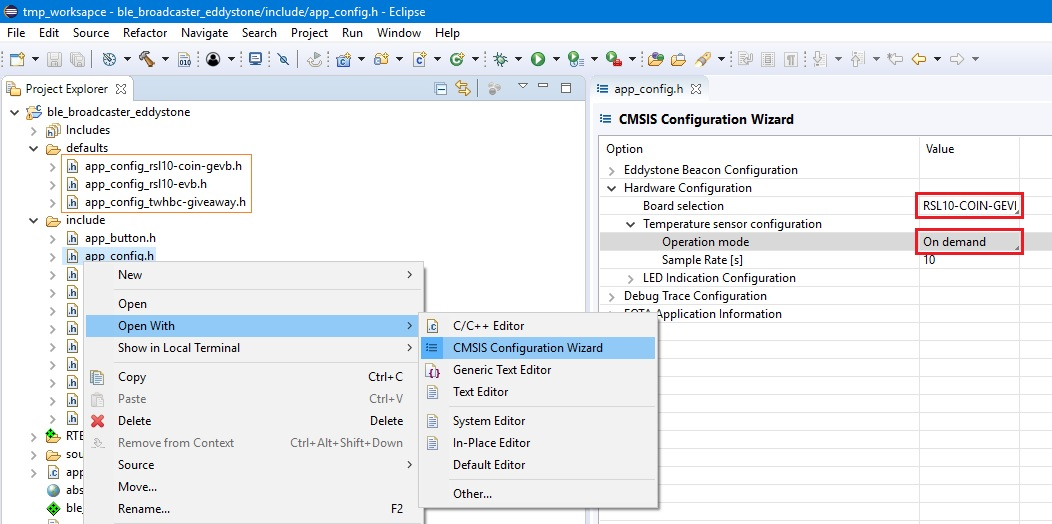Open the Run button dropdown arrow
Image resolution: width=1052 pixels, height=524 pixels.
point(556,60)
